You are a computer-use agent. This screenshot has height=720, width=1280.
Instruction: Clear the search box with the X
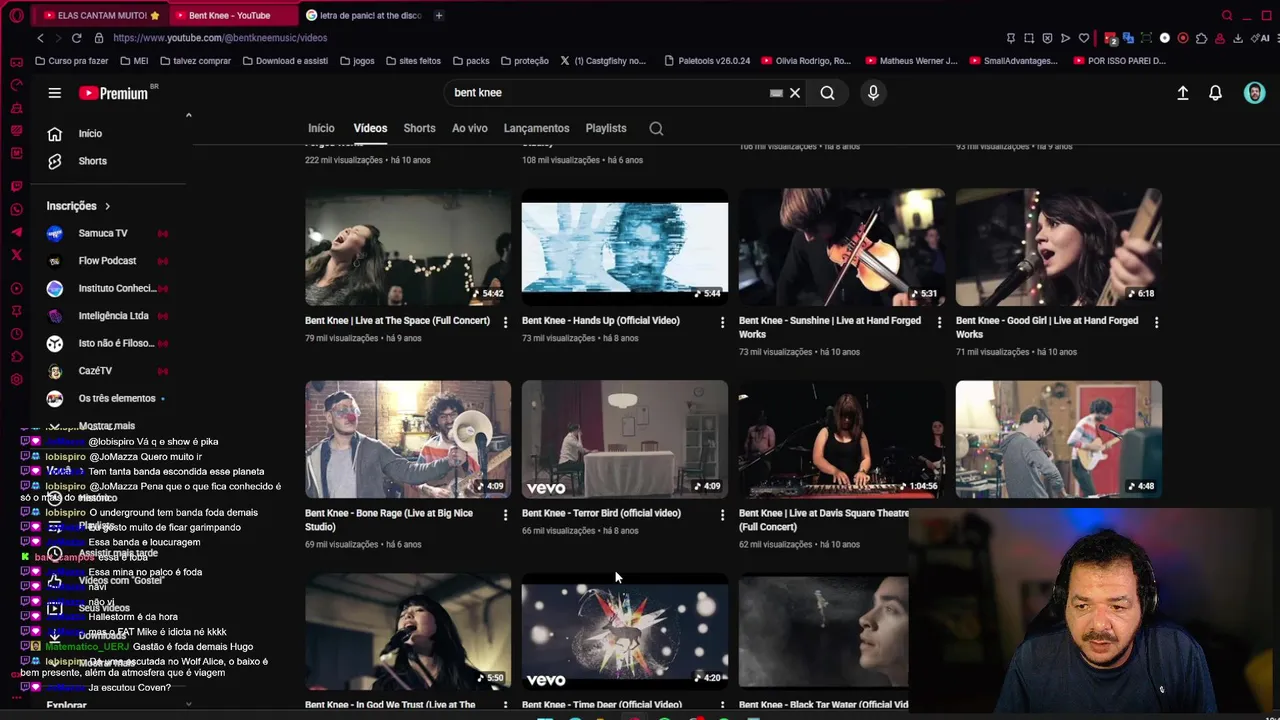point(795,93)
